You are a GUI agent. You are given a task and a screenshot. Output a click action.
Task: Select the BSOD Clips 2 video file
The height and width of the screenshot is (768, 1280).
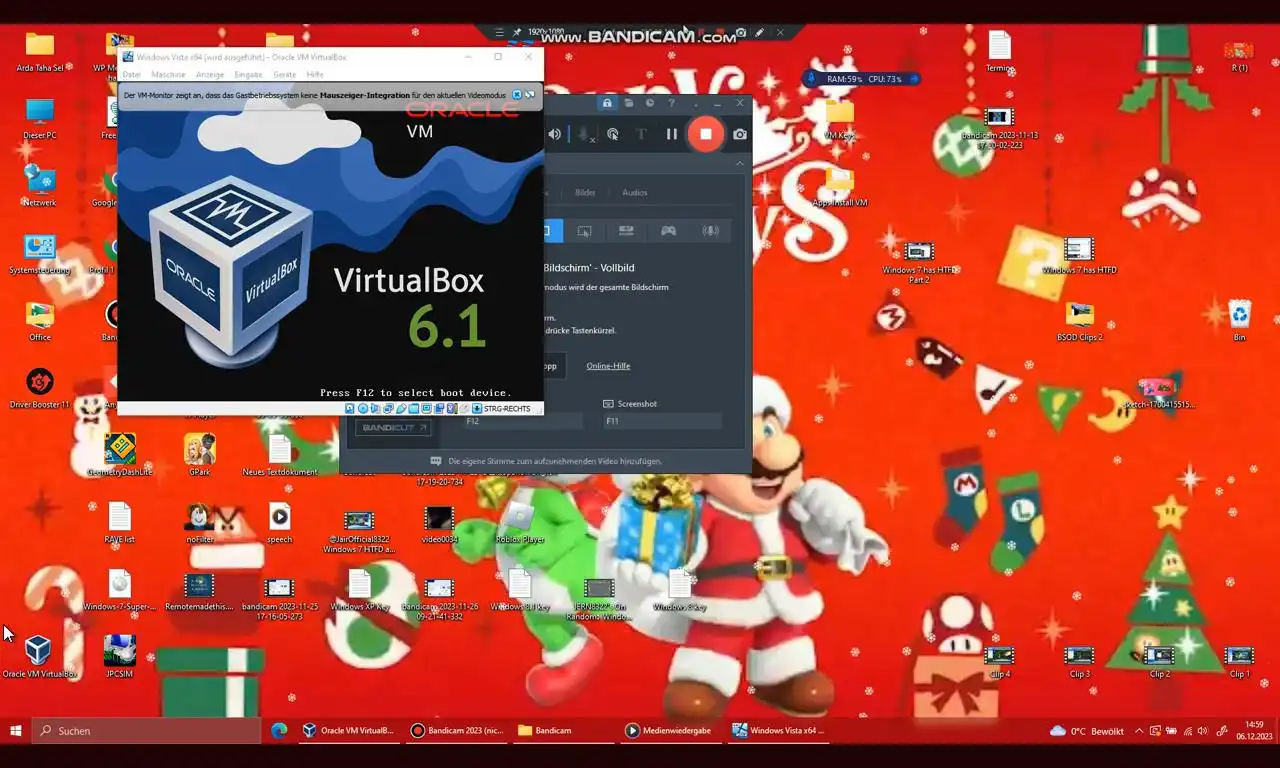click(1080, 321)
